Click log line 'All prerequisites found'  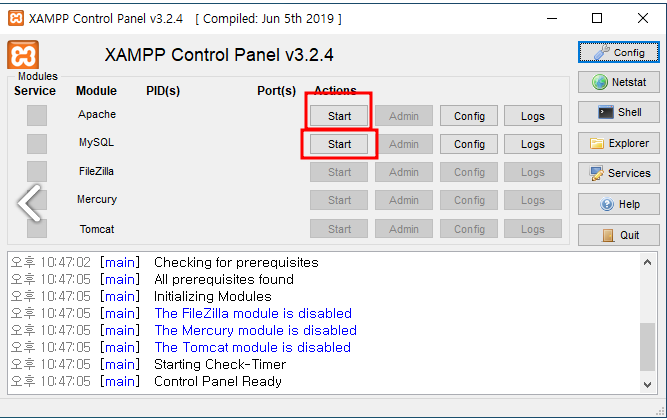tap(224, 280)
